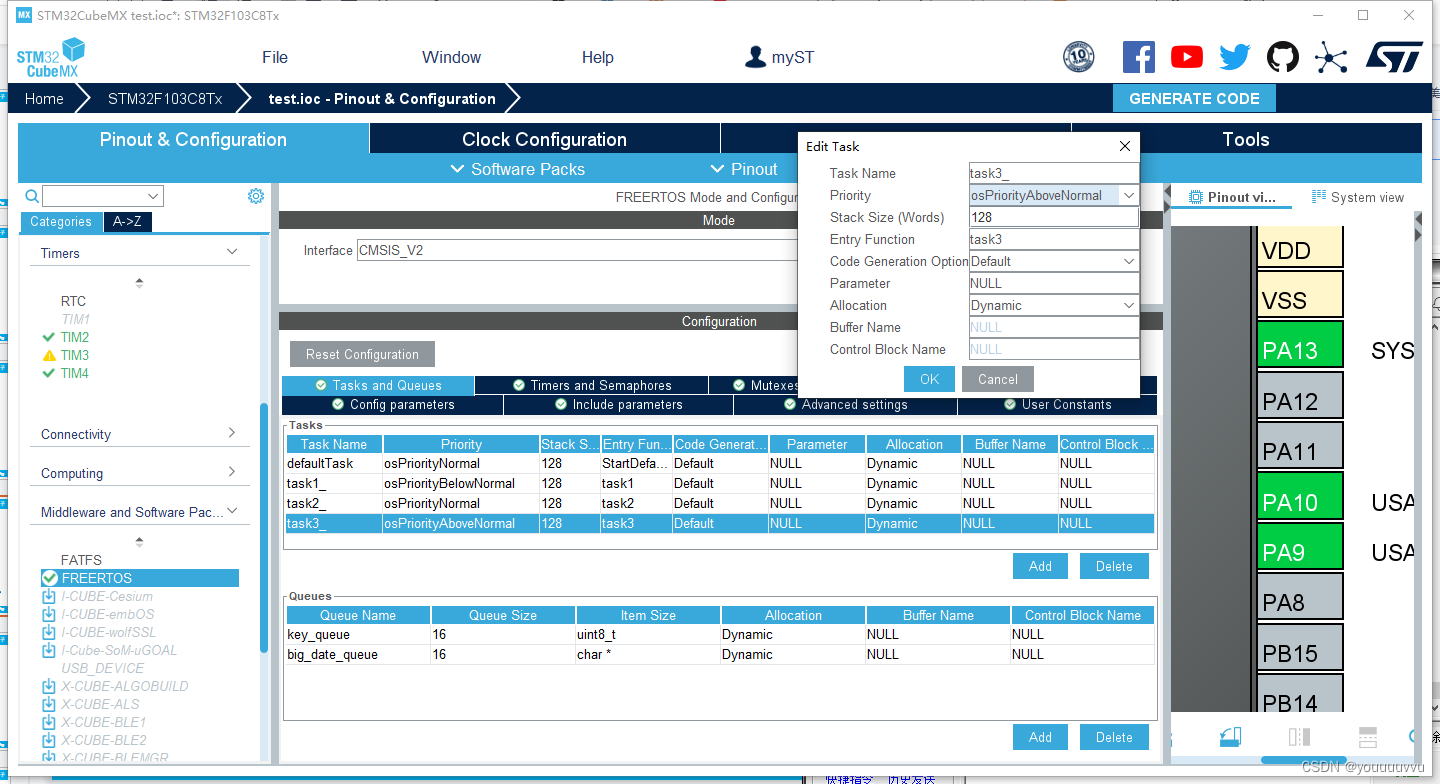Open the YouTube icon link
Image resolution: width=1440 pixels, height=784 pixels.
pos(1187,57)
